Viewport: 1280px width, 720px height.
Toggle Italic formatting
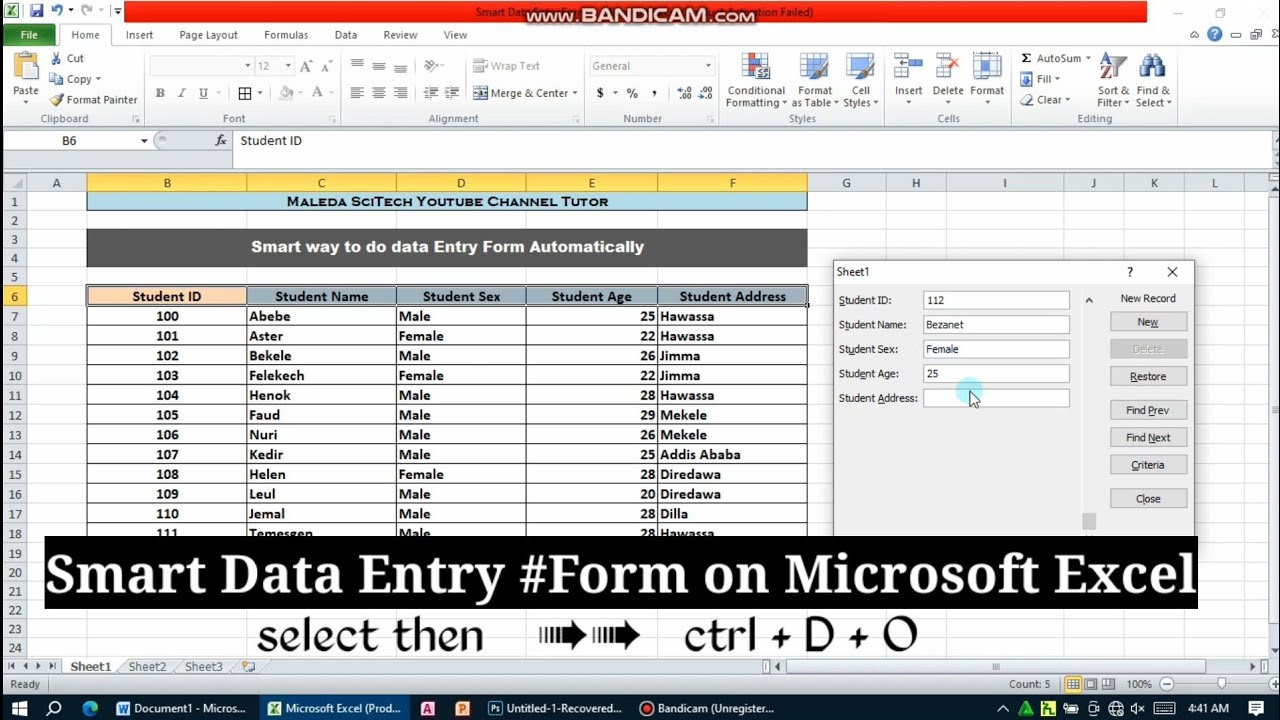[181, 93]
